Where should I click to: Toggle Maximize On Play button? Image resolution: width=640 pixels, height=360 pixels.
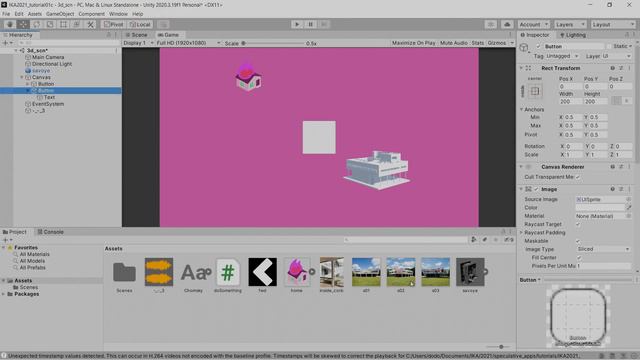coord(413,43)
